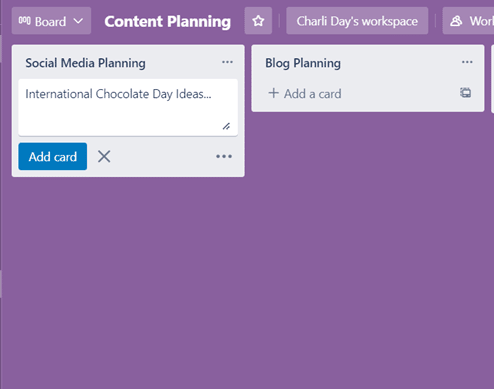
Task: Create card from template in Blog Planning
Action: (x=465, y=93)
